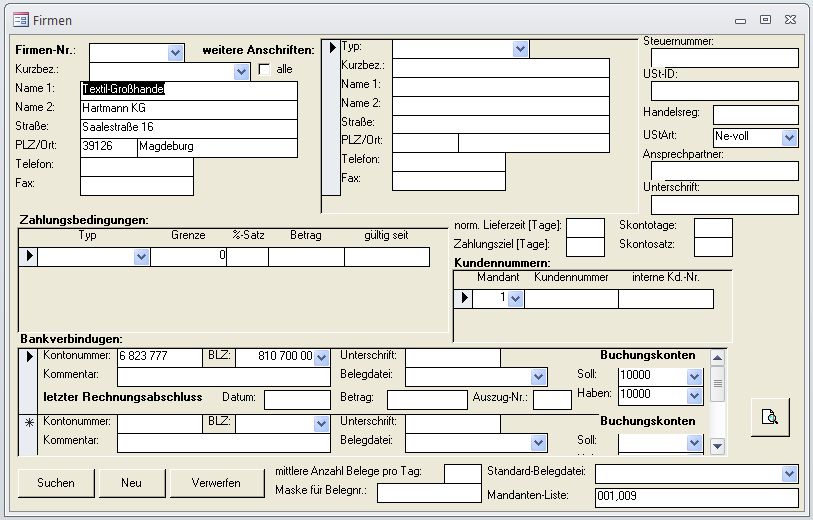Open the Kurzbez. company dropdown
Screen dimensions: 813x520
click(241, 72)
